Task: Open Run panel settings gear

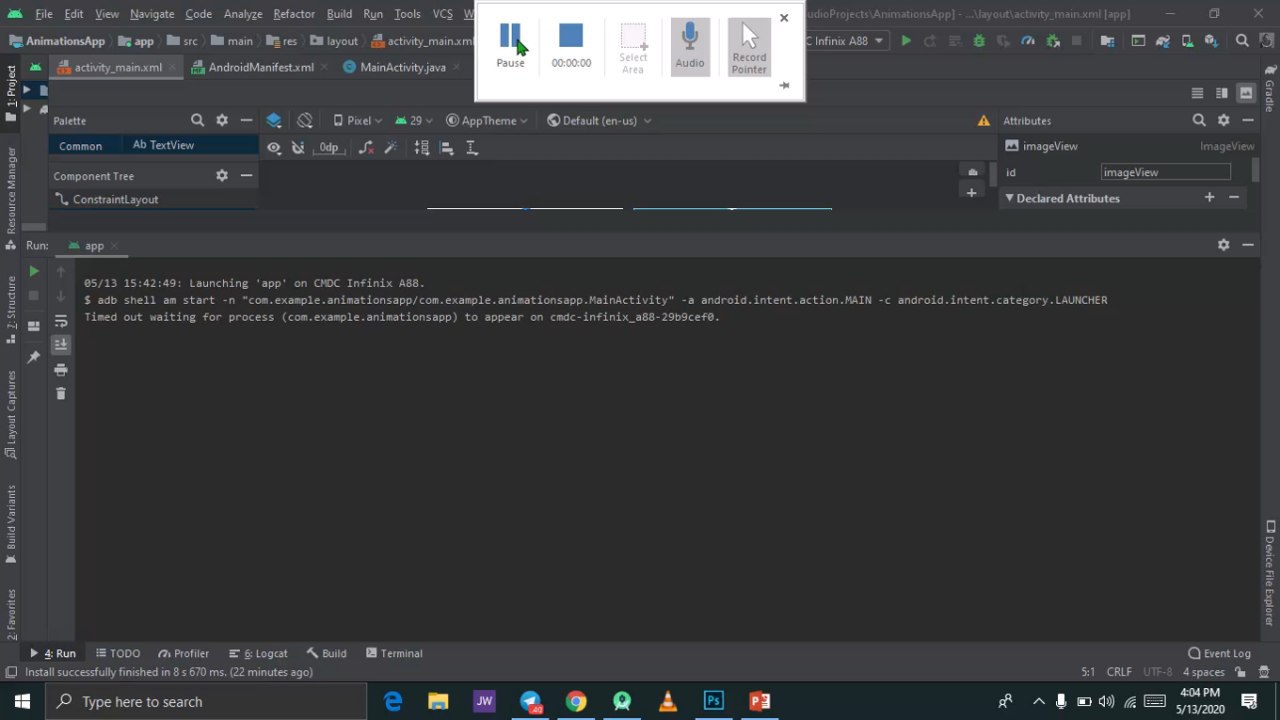Action: (1223, 245)
